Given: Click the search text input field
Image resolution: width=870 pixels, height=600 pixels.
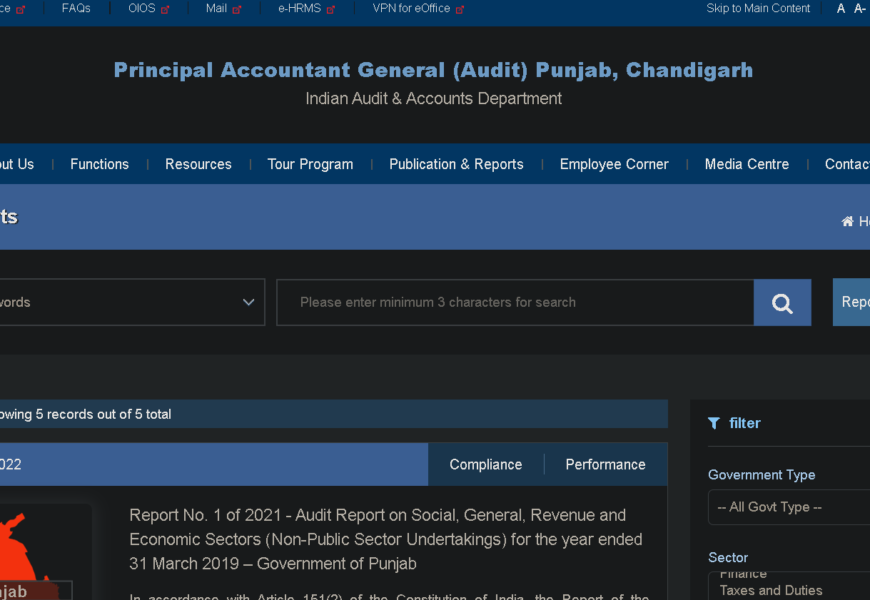Looking at the screenshot, I should (515, 303).
